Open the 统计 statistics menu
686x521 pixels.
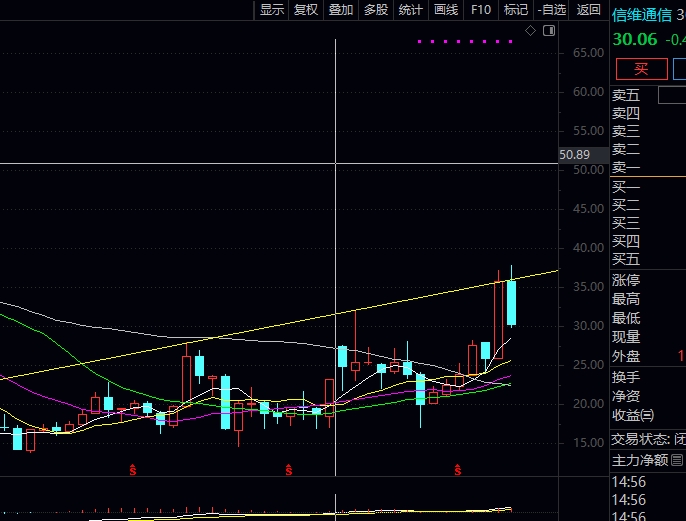411,10
